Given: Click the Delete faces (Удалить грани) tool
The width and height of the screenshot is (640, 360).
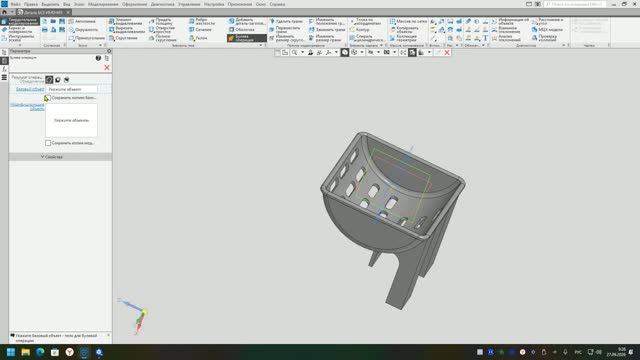Looking at the screenshot, I should pos(286,21).
